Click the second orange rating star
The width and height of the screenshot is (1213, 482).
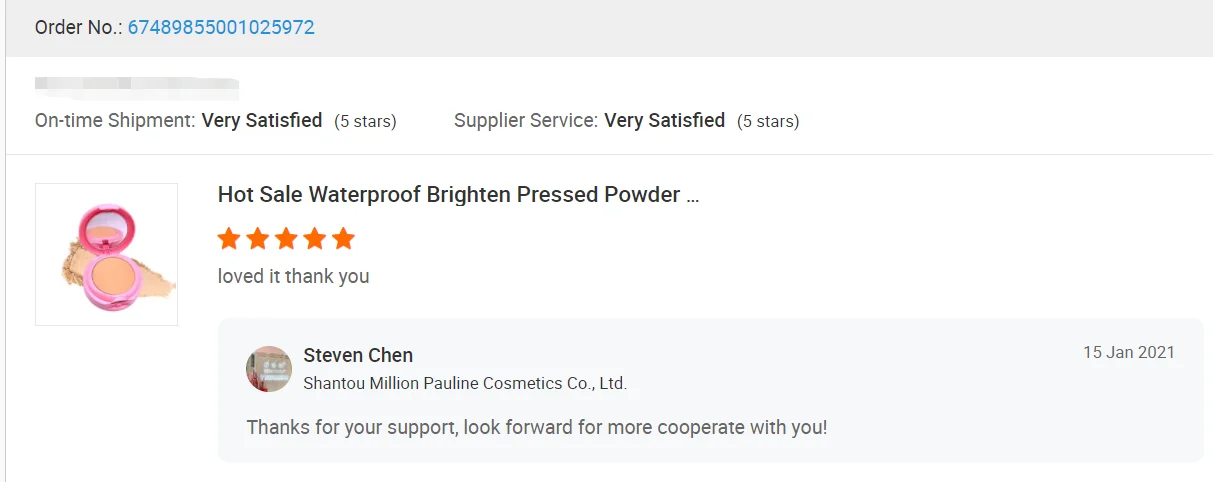[x=258, y=239]
